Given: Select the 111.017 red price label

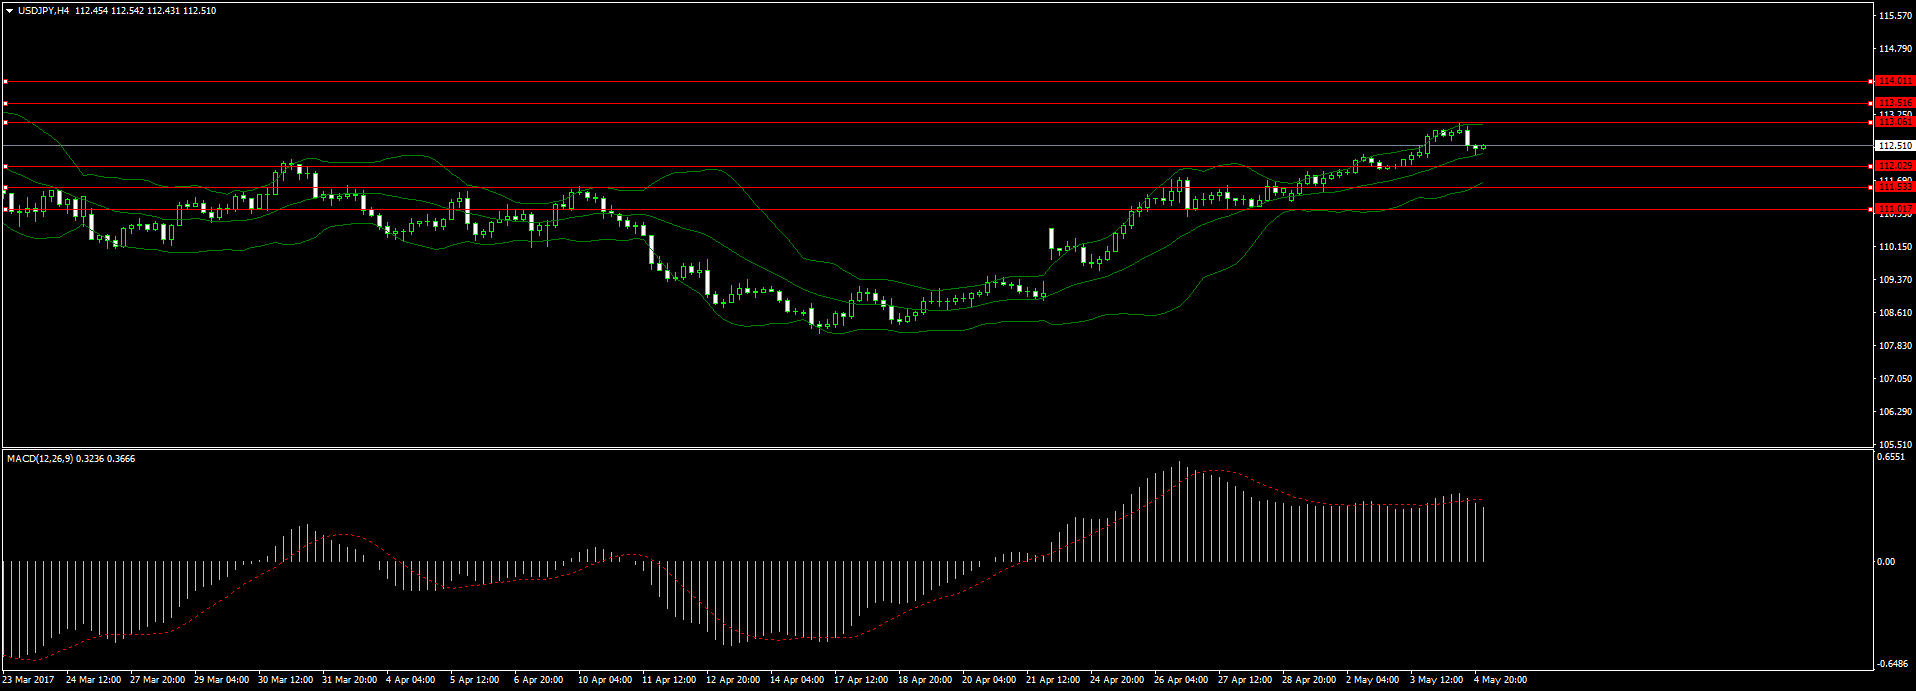Looking at the screenshot, I should pyautogui.click(x=1895, y=209).
